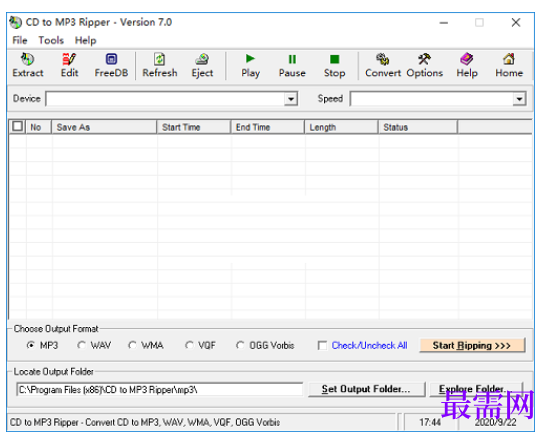Open the File menu
Viewport: 553px width, 436px height.
(x=20, y=40)
